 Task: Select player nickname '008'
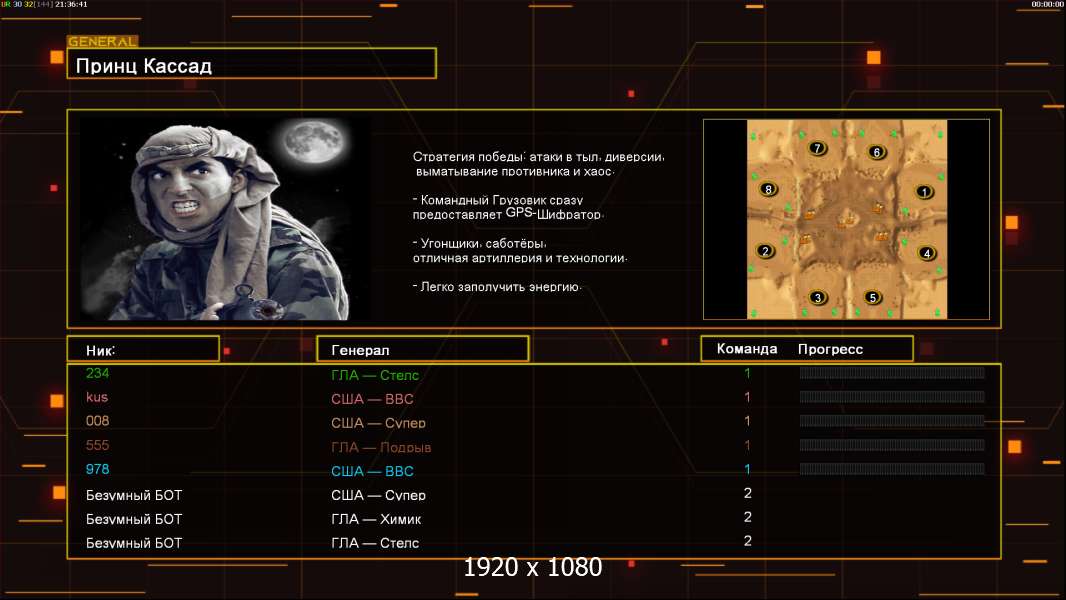(x=97, y=421)
